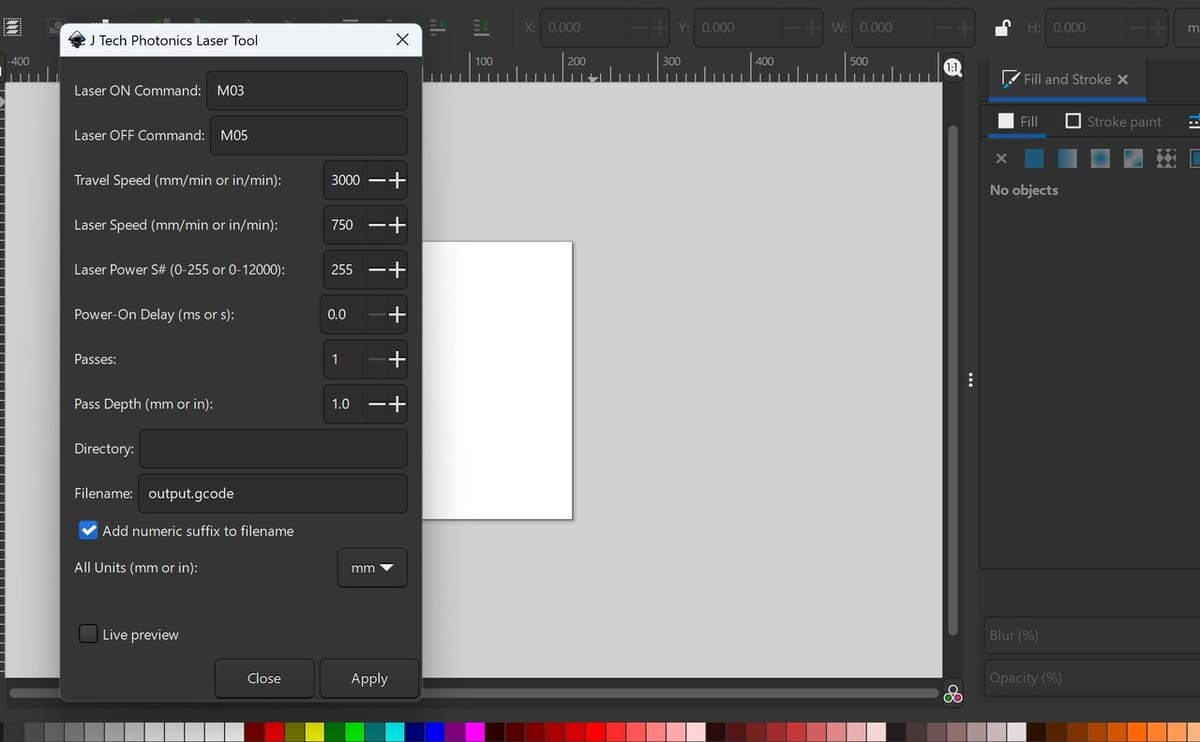This screenshot has width=1200, height=742.
Task: Click the Apply button
Action: point(369,678)
